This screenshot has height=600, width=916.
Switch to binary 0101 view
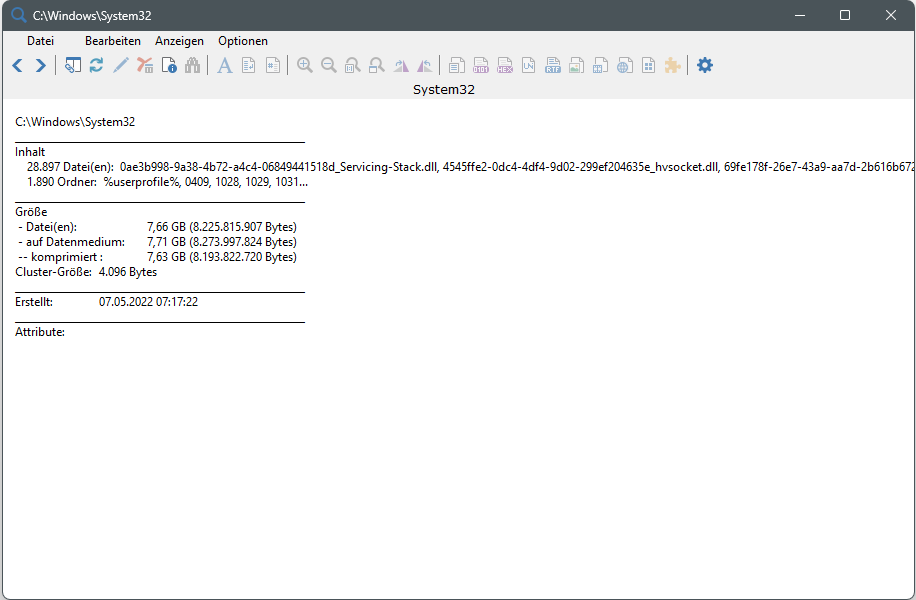(481, 65)
